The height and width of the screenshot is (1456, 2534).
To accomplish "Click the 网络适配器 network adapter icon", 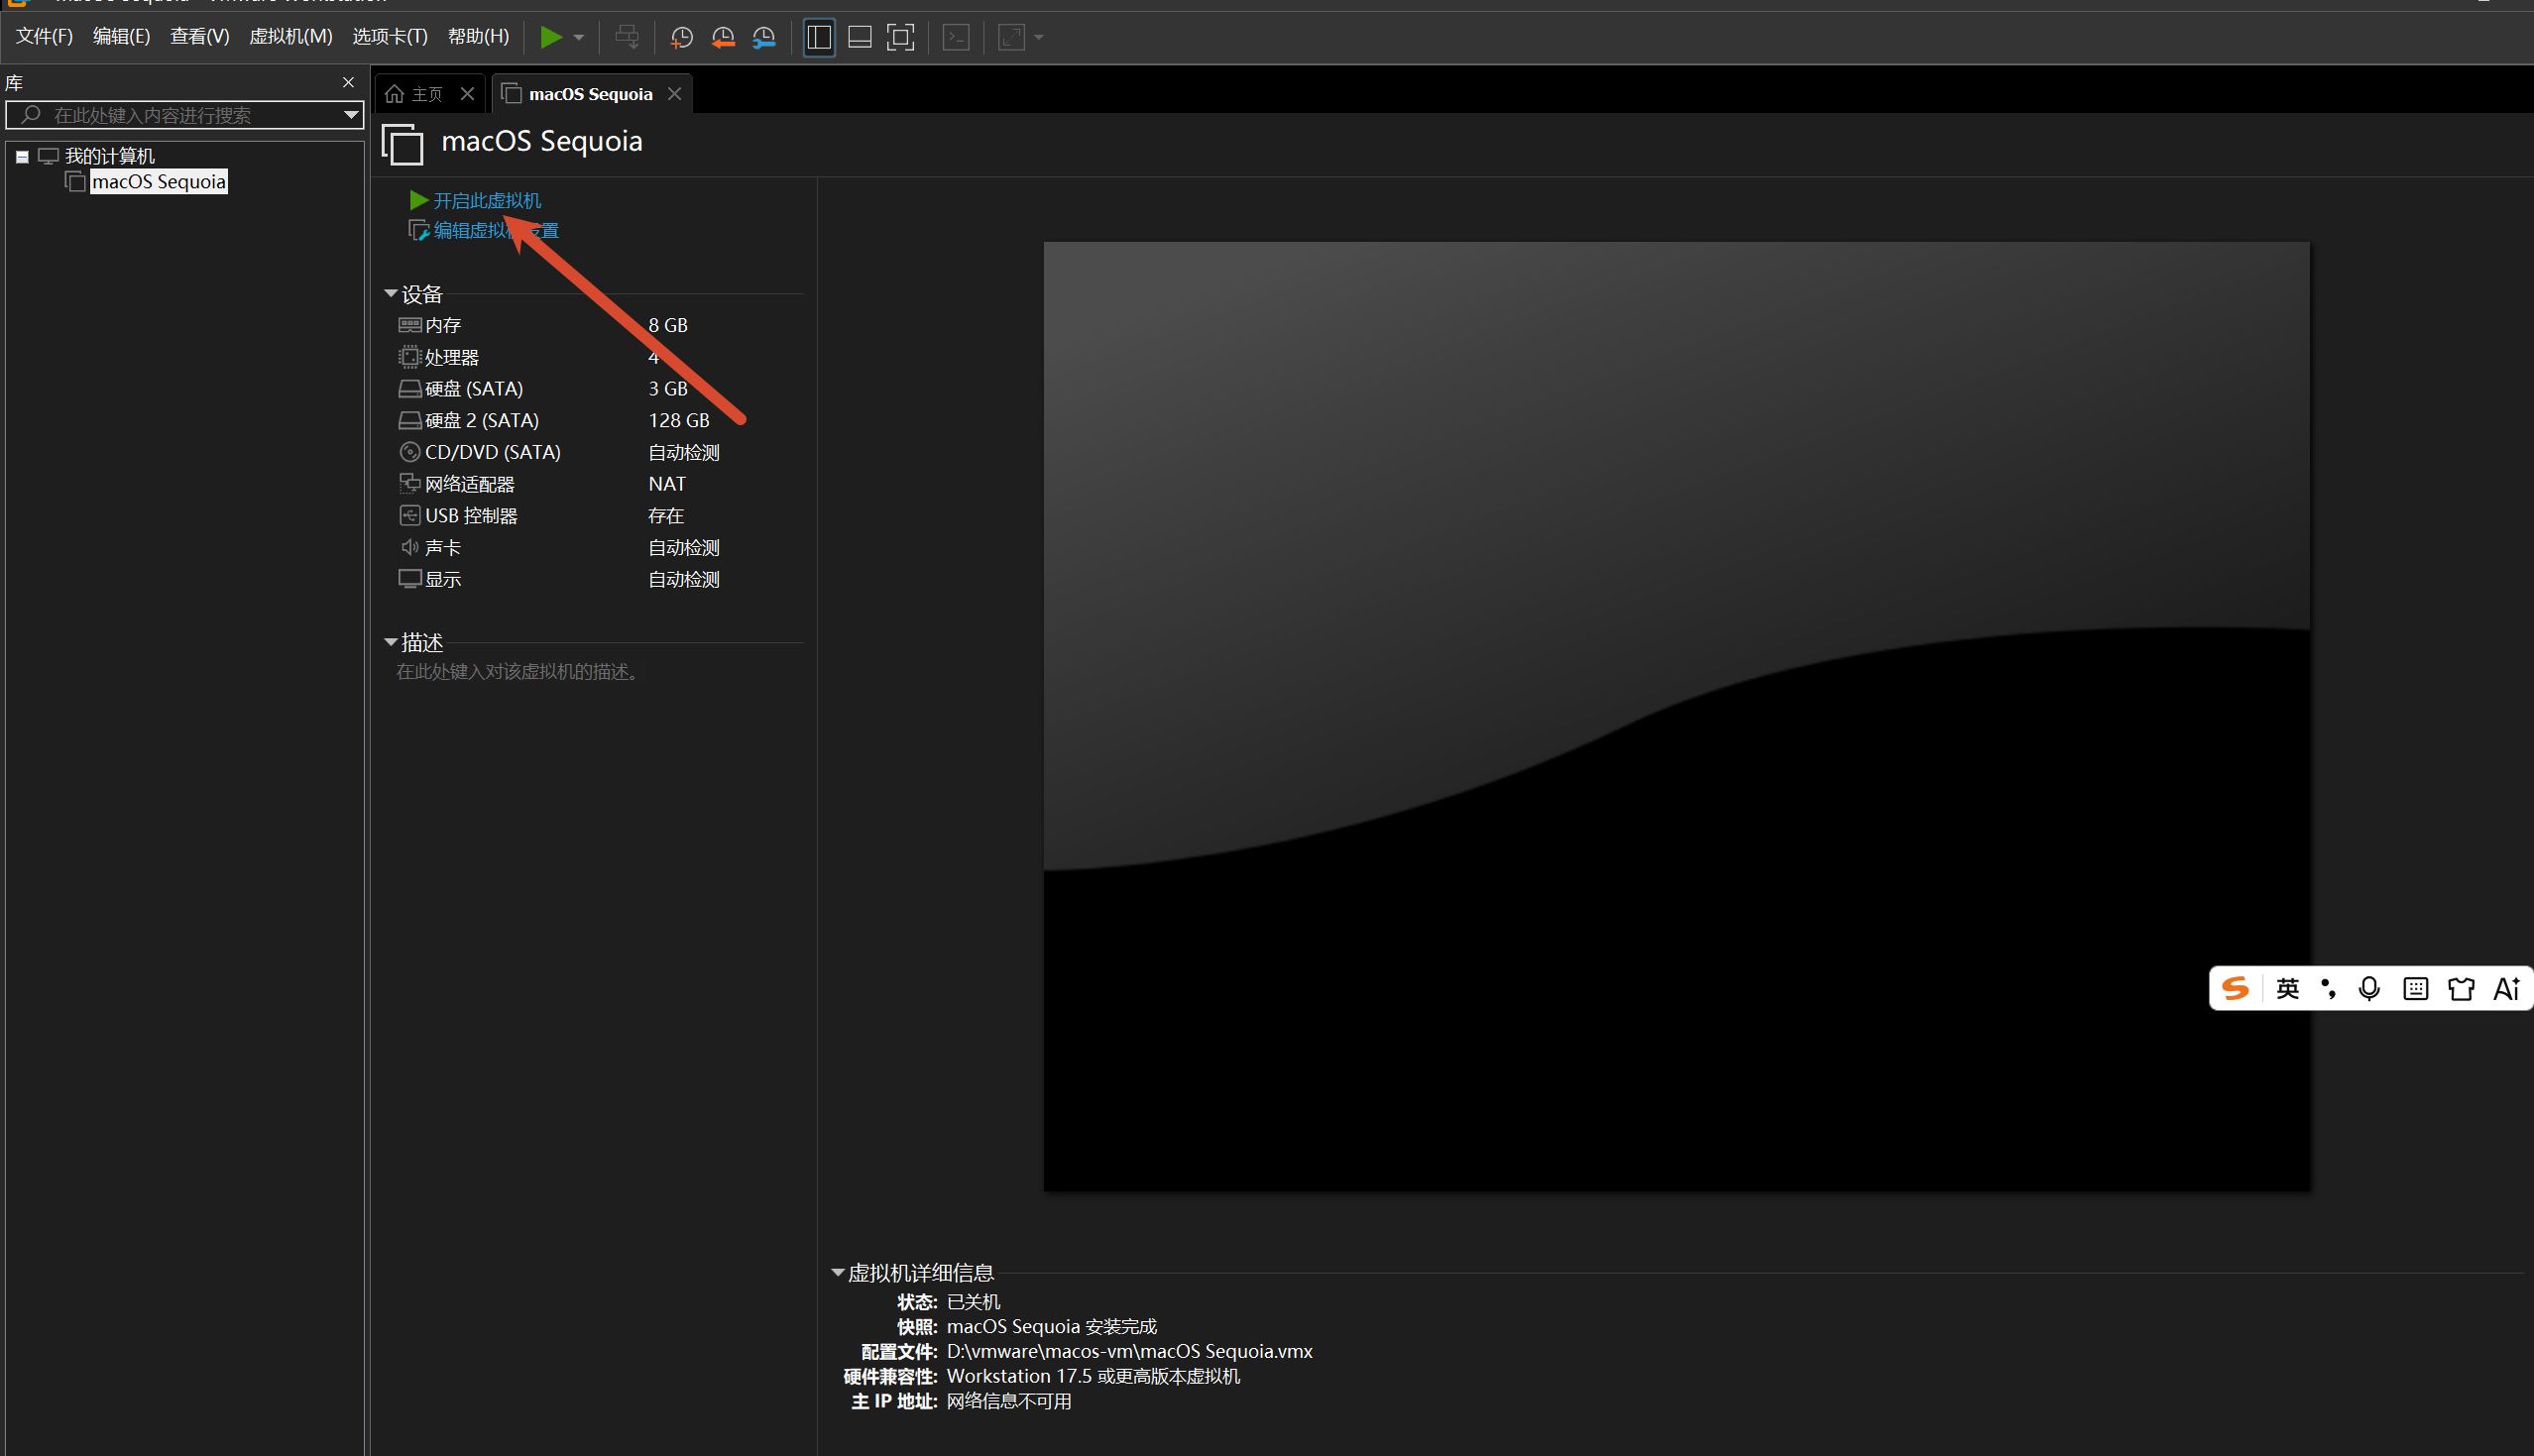I will (410, 484).
